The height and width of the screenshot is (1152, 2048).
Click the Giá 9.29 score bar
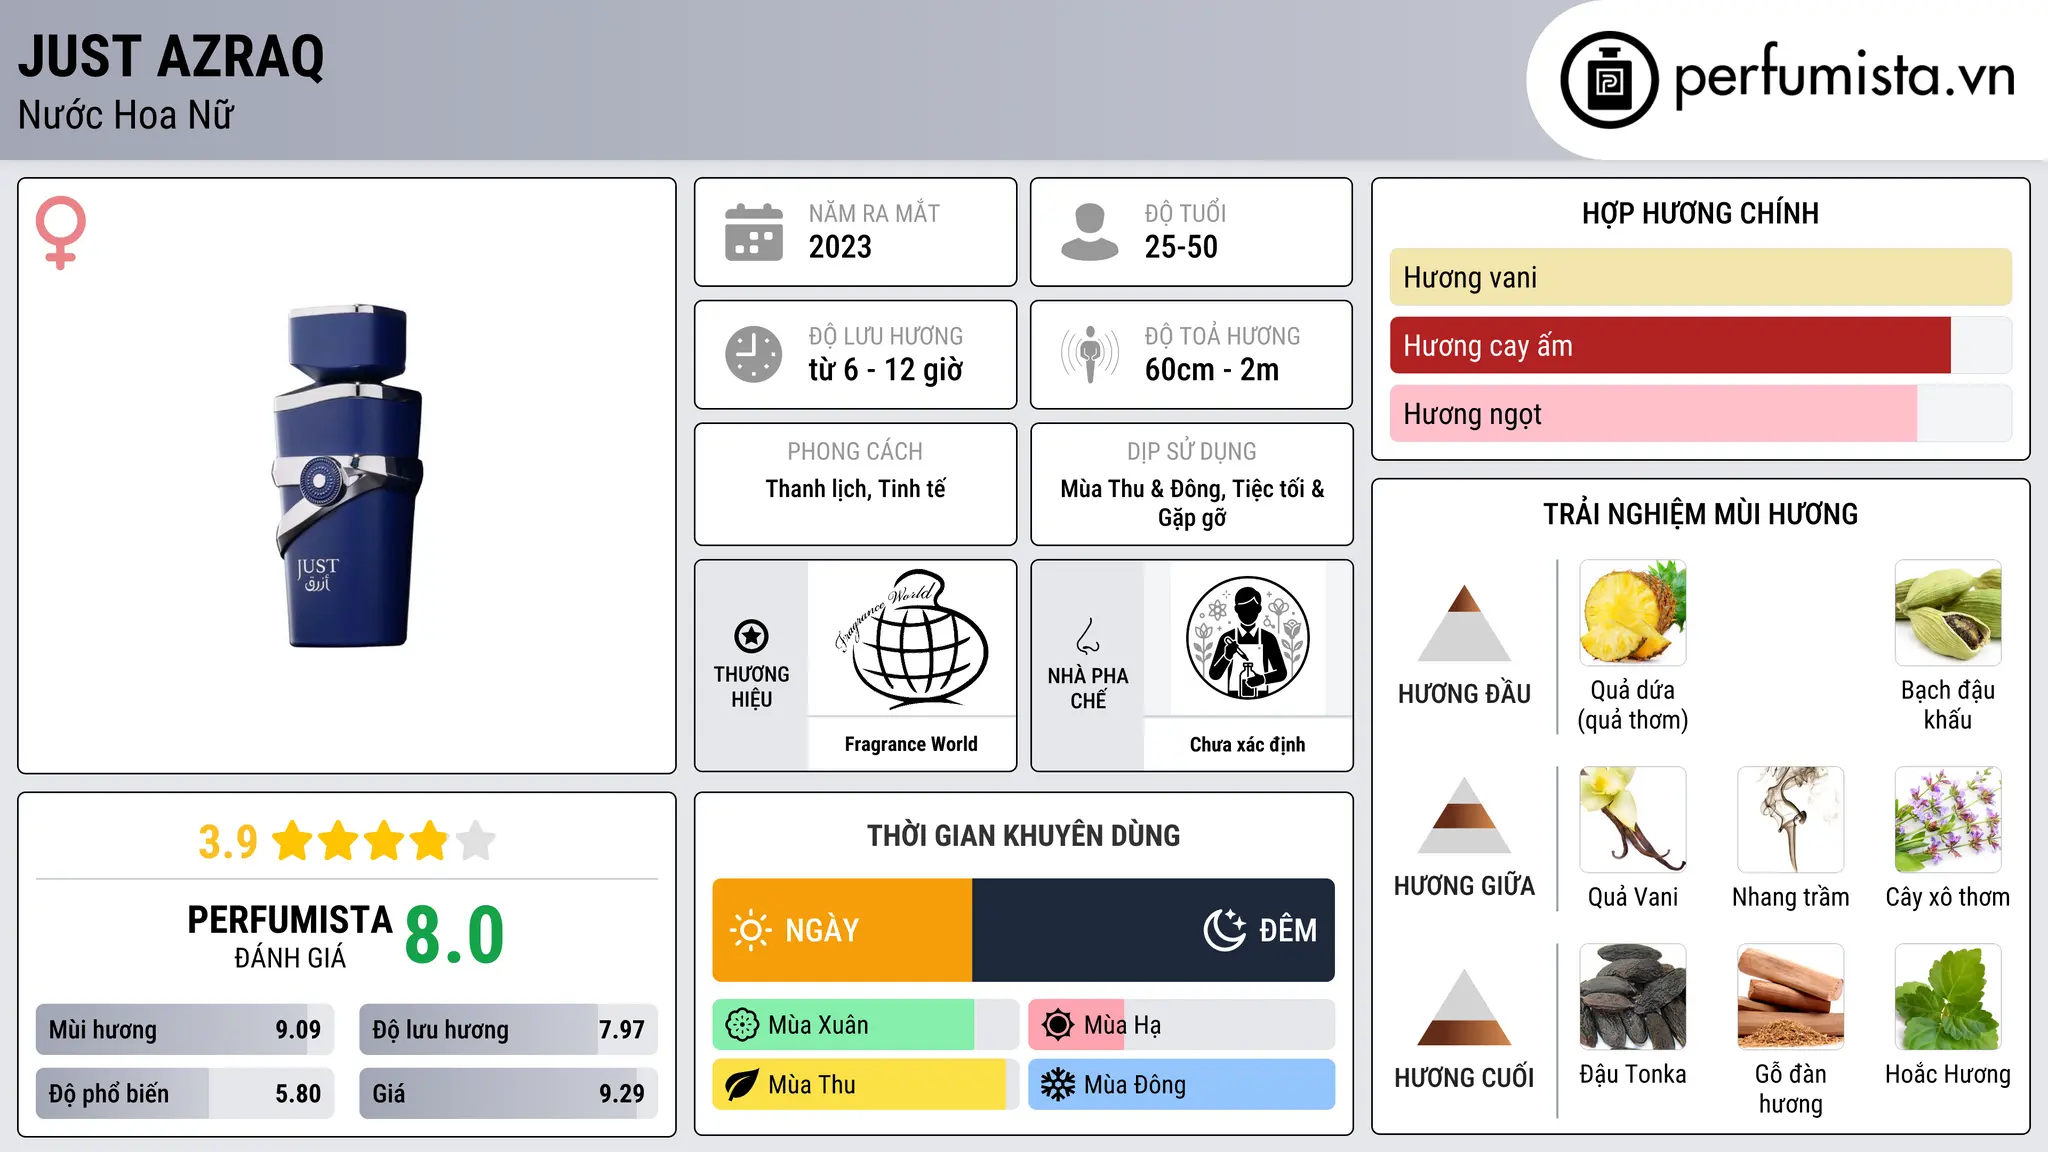508,1094
